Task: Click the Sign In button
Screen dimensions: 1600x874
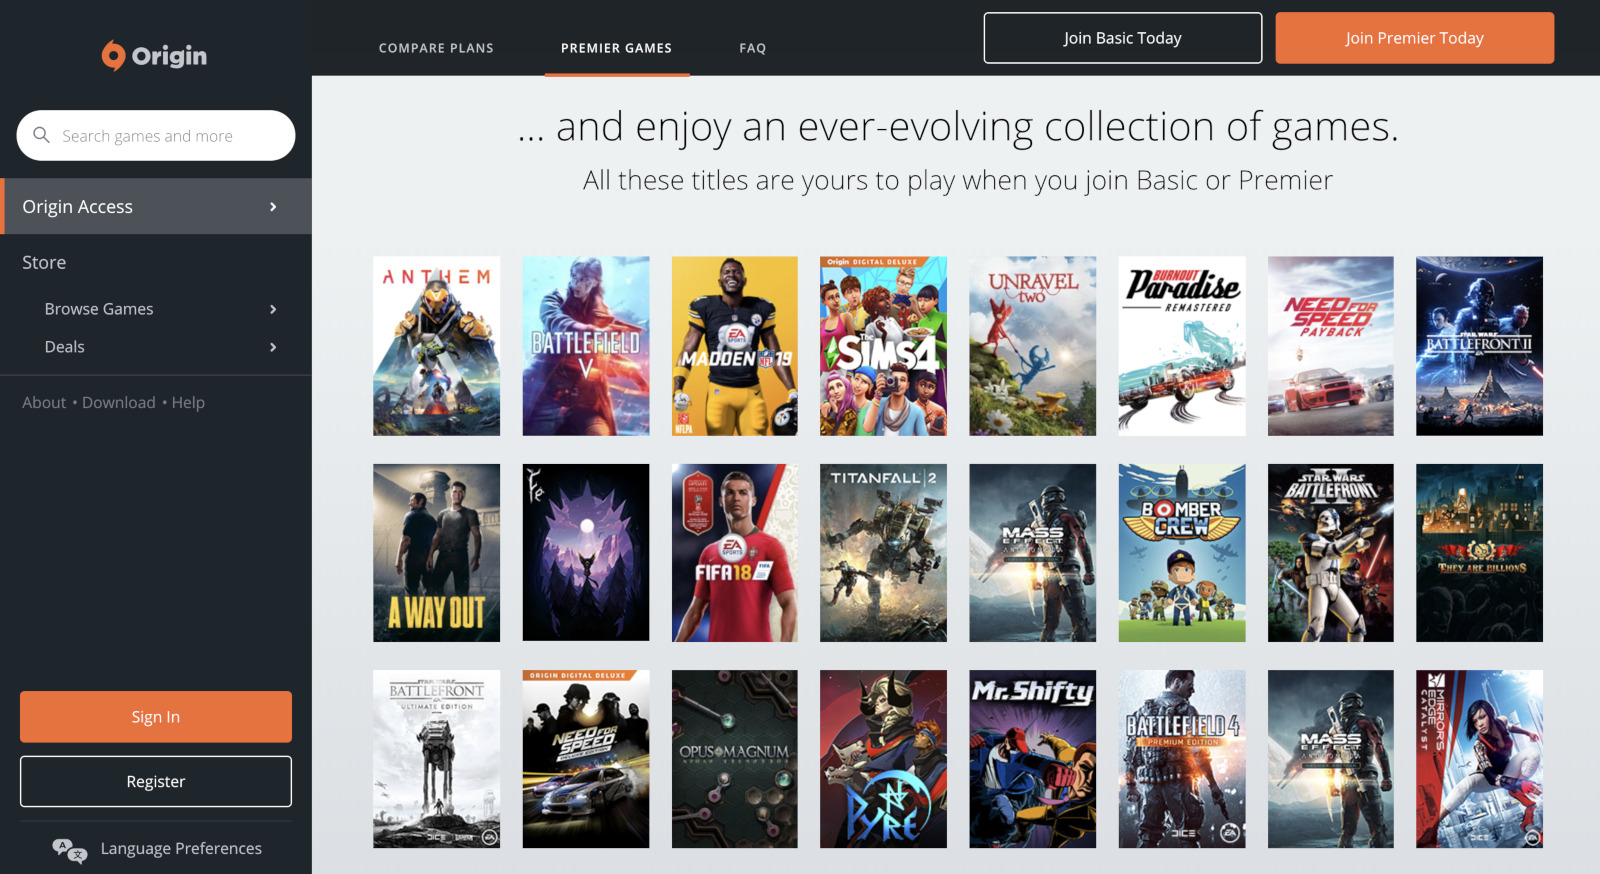Action: point(156,717)
